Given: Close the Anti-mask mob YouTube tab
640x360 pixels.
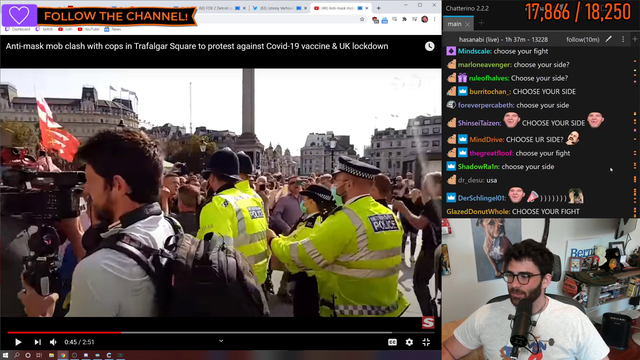Looking at the screenshot, I should [x=367, y=8].
